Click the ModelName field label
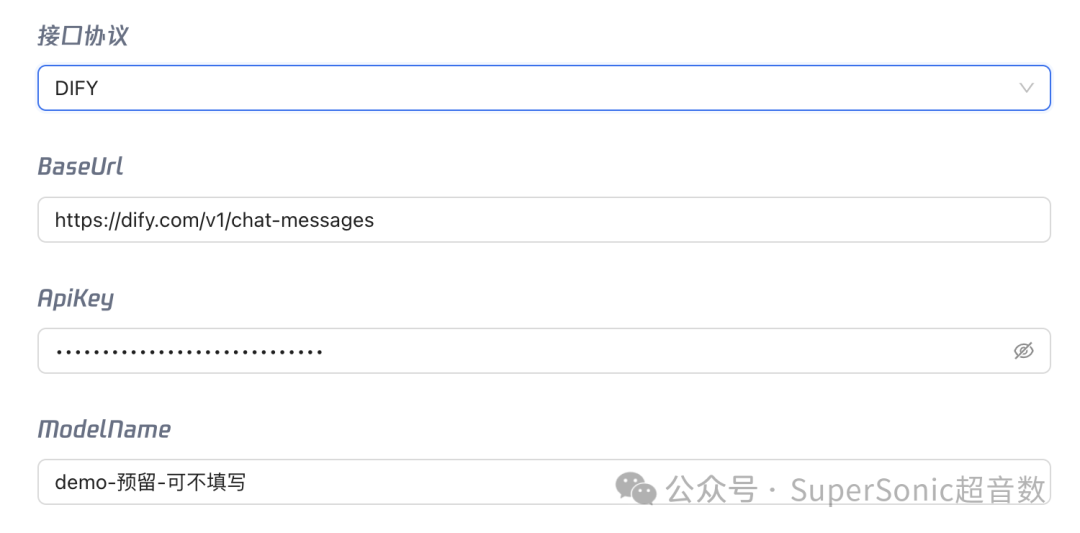The width and height of the screenshot is (1080, 533). [x=104, y=429]
